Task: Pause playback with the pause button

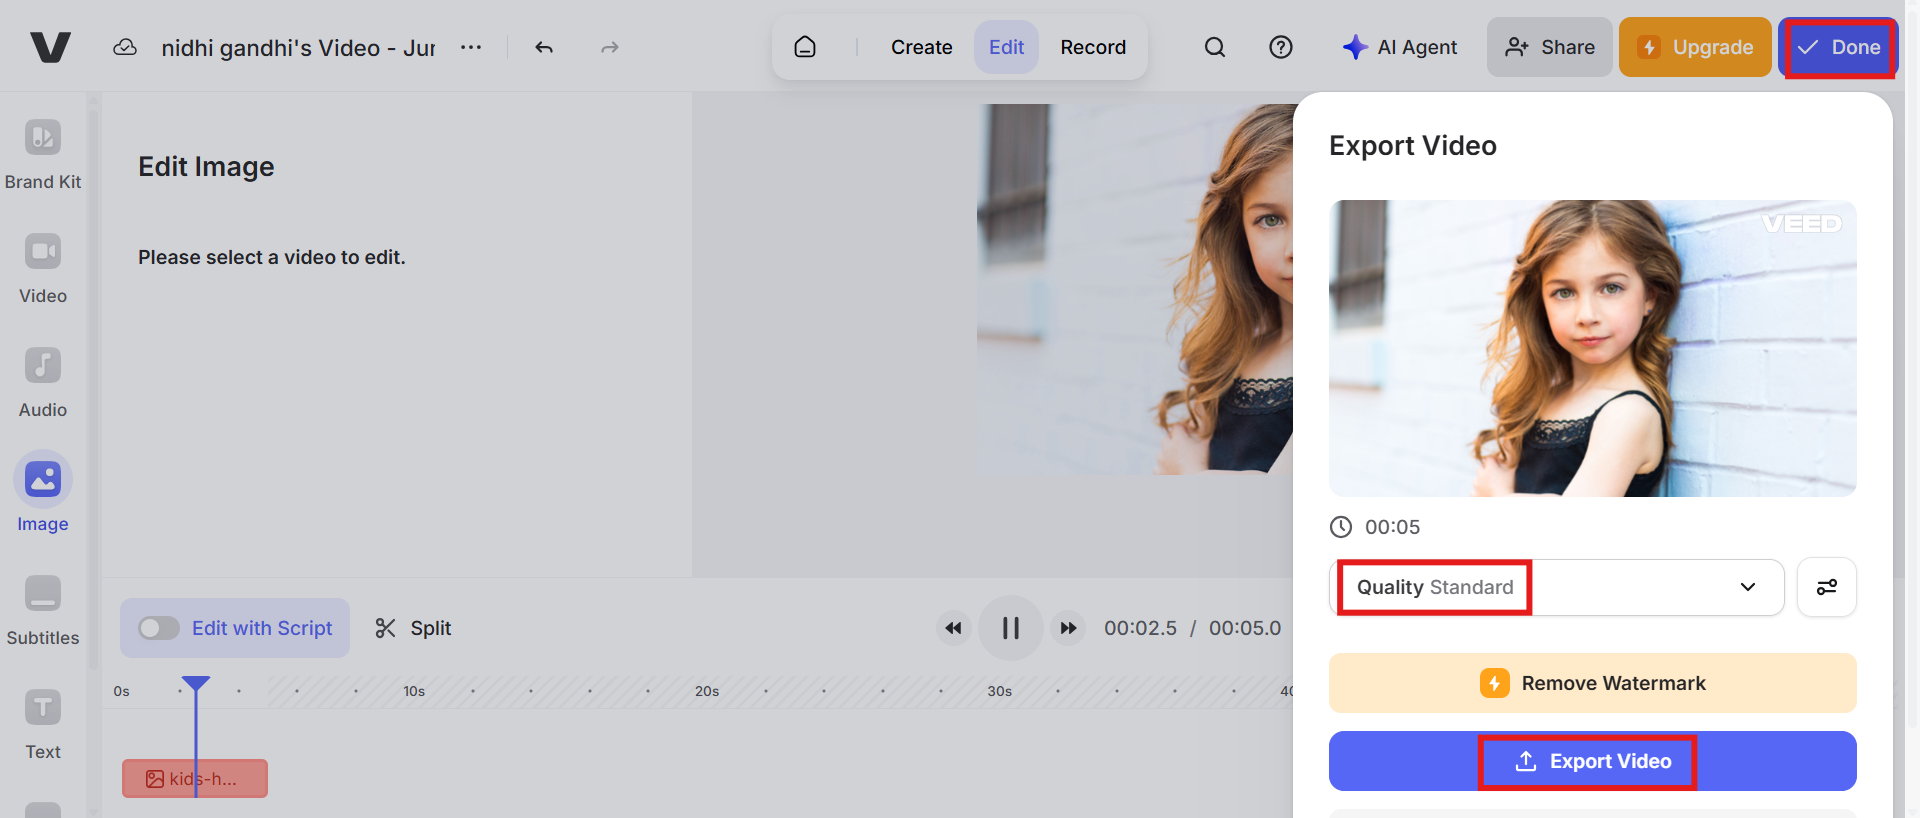Action: [x=1011, y=628]
